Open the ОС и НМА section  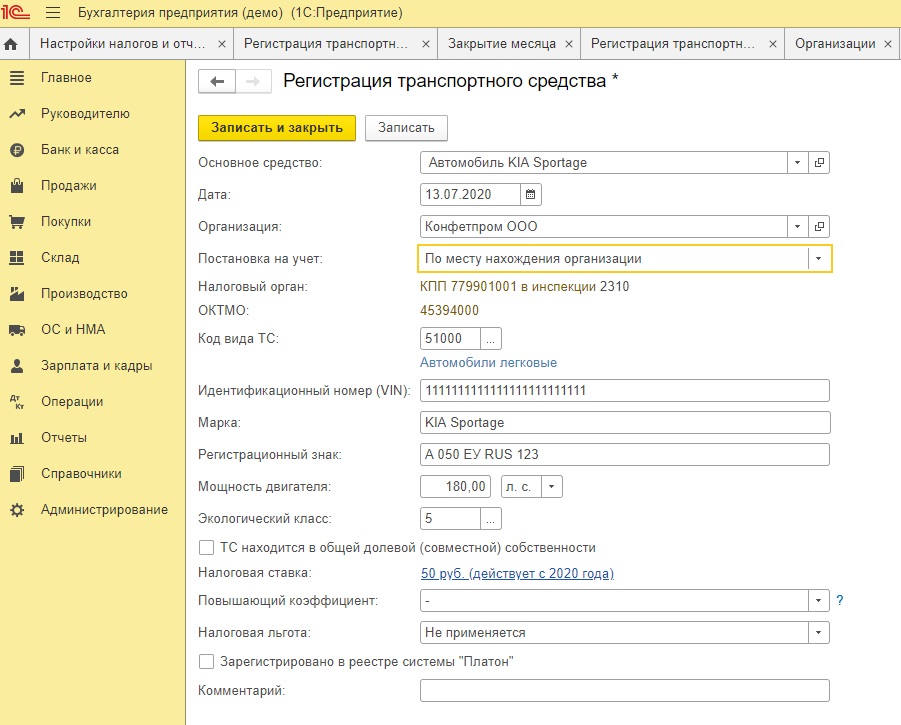(73, 330)
